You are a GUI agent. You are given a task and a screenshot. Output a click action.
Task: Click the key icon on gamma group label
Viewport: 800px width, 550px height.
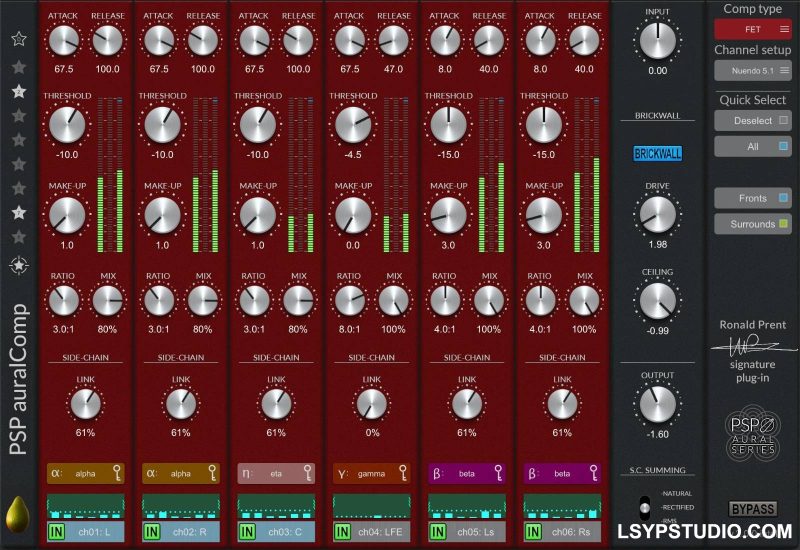[403, 474]
